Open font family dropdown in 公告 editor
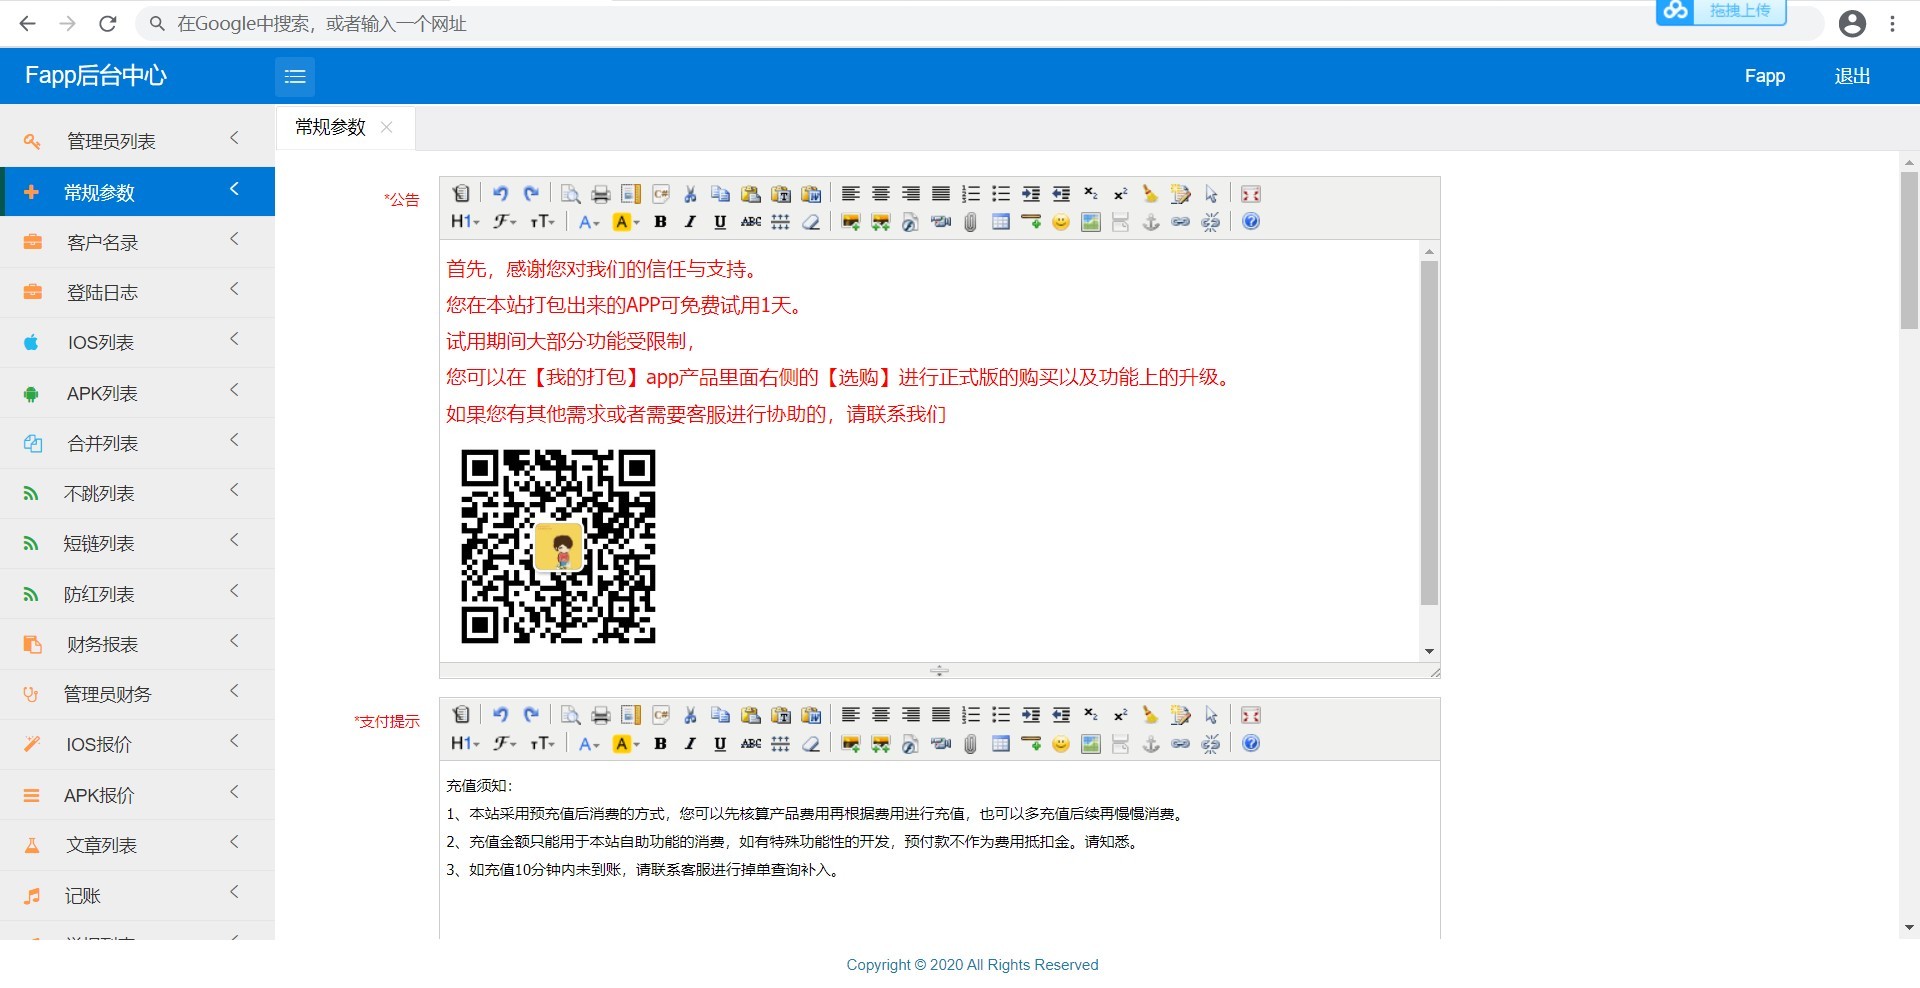 pos(505,222)
